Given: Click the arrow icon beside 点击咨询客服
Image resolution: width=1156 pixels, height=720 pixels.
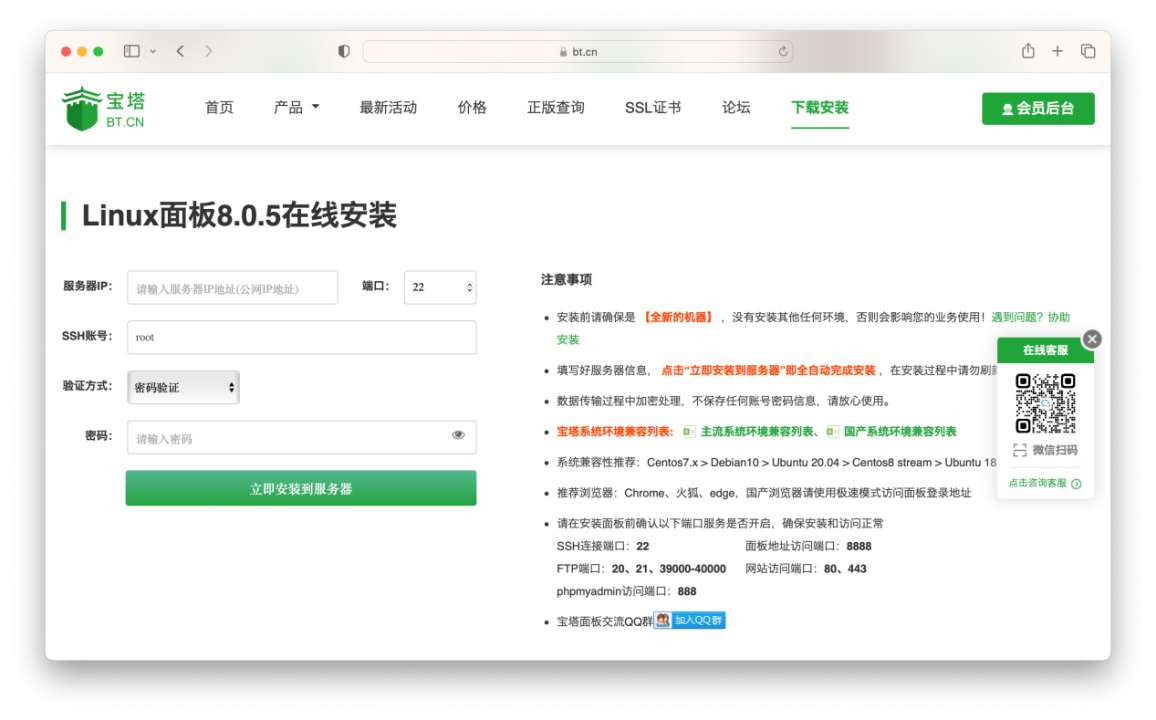Looking at the screenshot, I should click(1076, 484).
